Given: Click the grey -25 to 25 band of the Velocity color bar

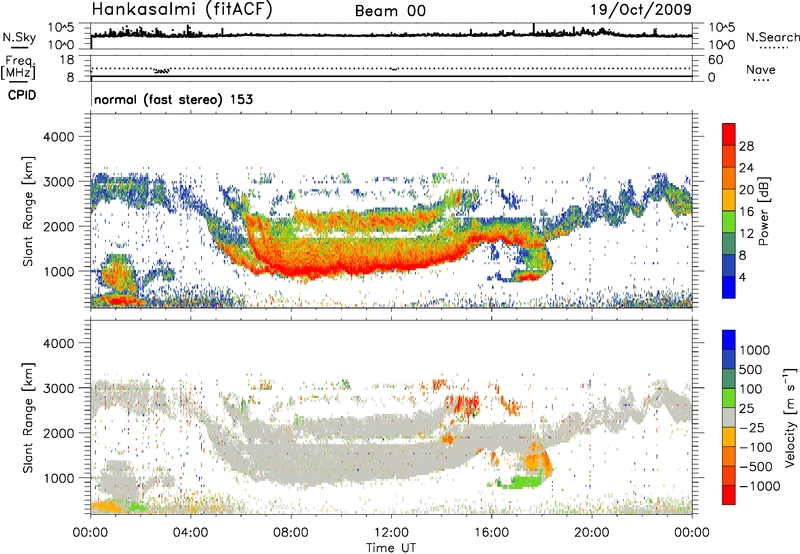Looking at the screenshot, I should (729, 417).
